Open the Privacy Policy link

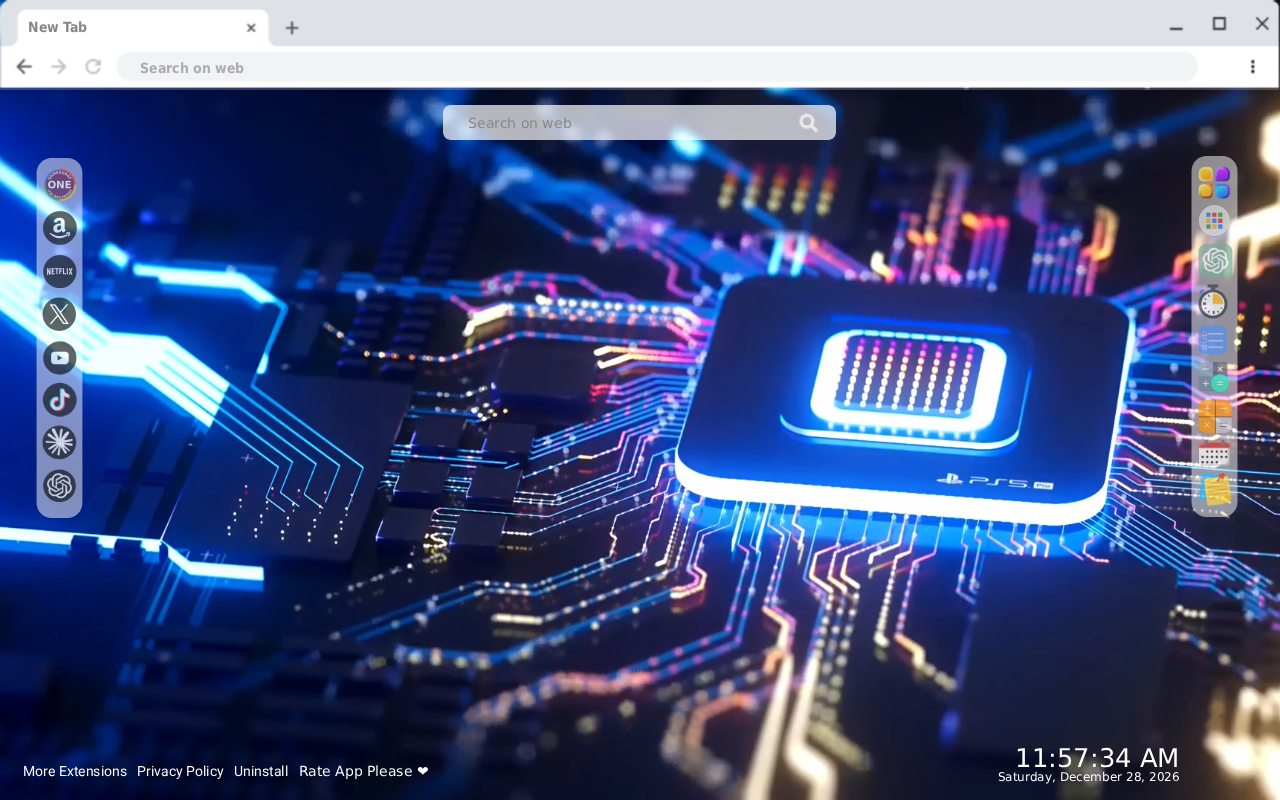pyautogui.click(x=180, y=771)
